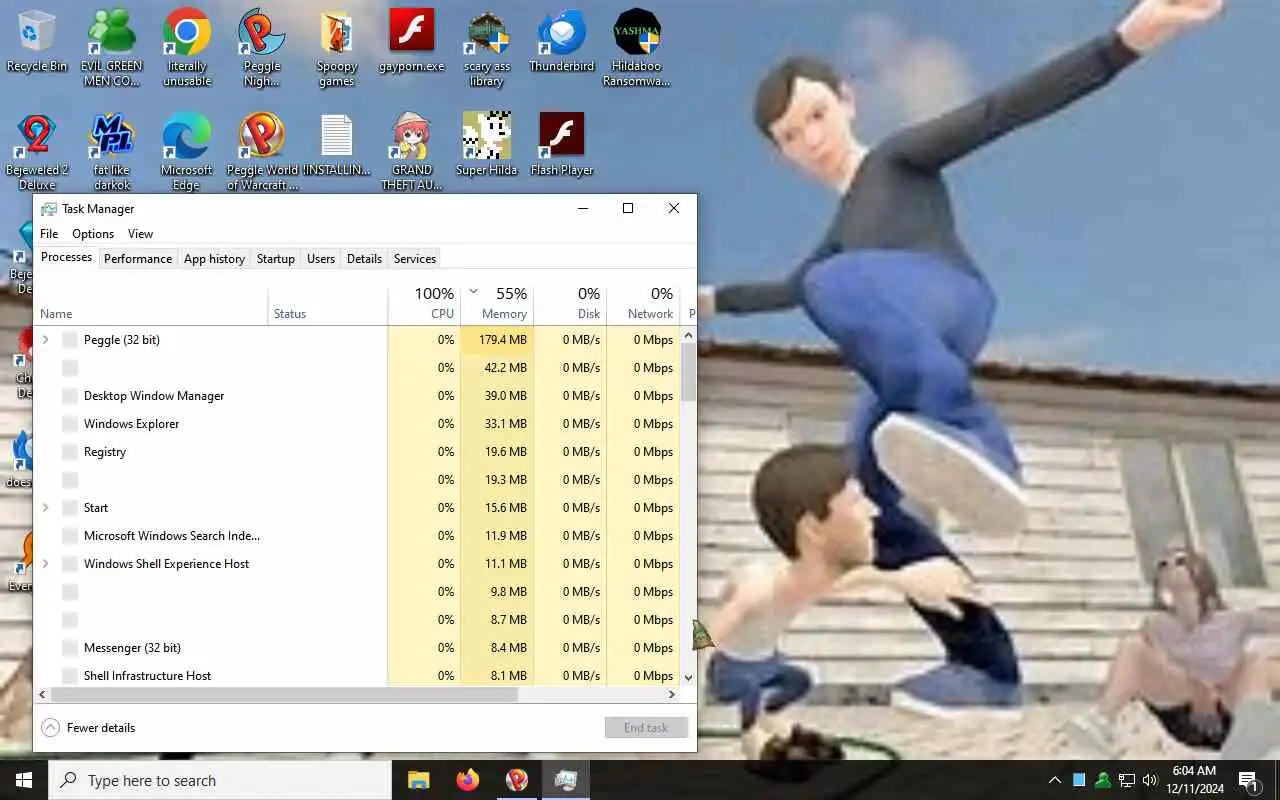Viewport: 1280px width, 800px height.
Task: Open the Peggle World of Warcraft shortcut
Action: (262, 151)
